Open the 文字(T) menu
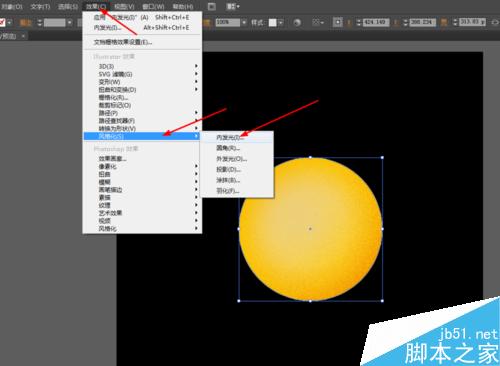The image size is (500, 366). pos(40,7)
